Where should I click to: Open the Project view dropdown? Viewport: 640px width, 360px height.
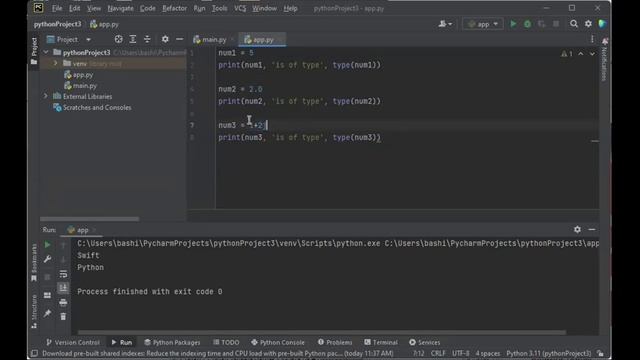pos(69,39)
